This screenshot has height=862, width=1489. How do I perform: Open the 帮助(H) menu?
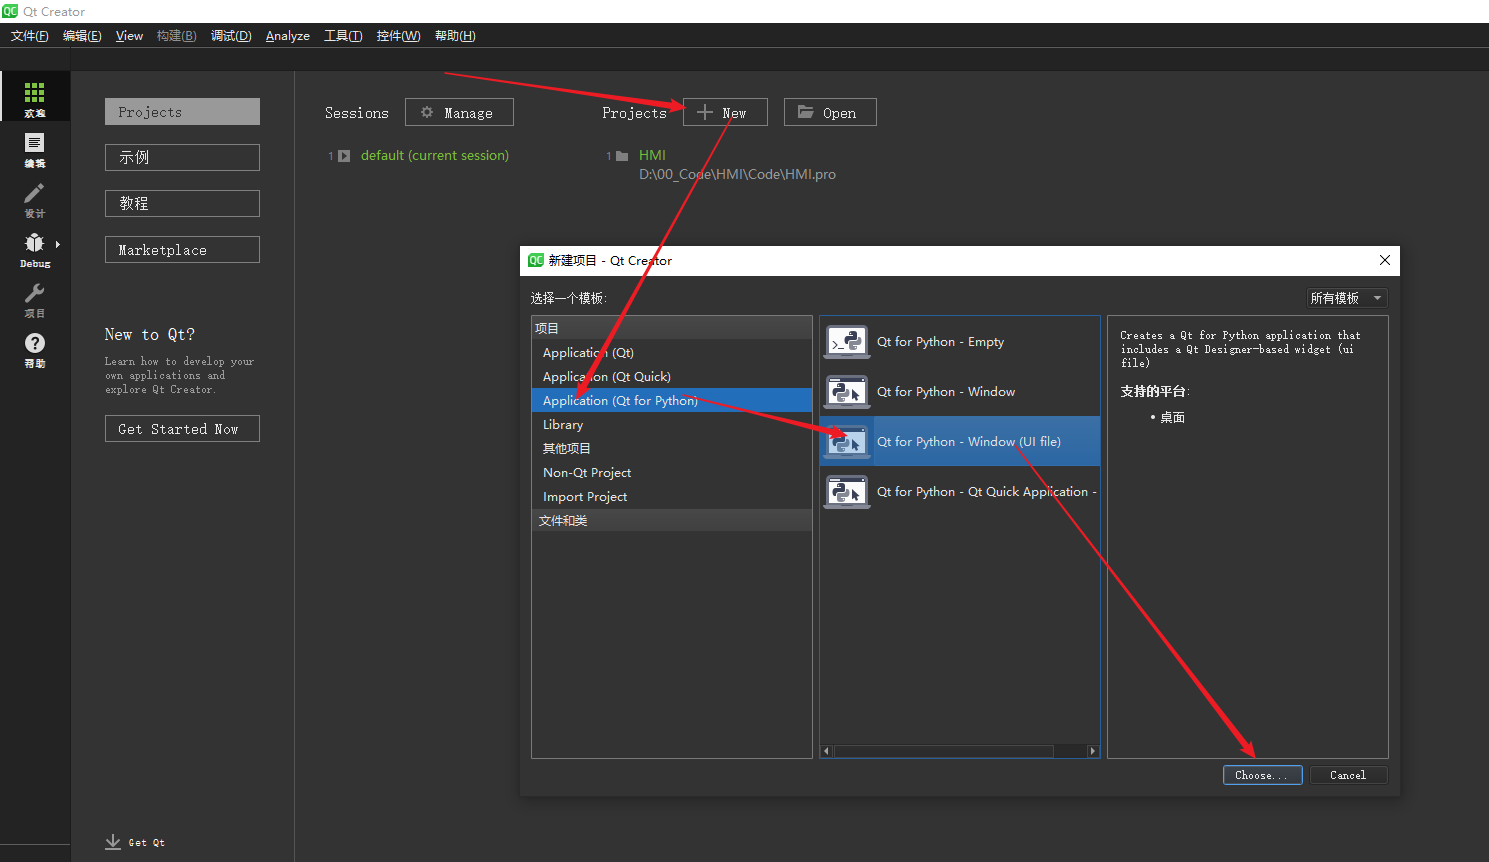(x=455, y=36)
